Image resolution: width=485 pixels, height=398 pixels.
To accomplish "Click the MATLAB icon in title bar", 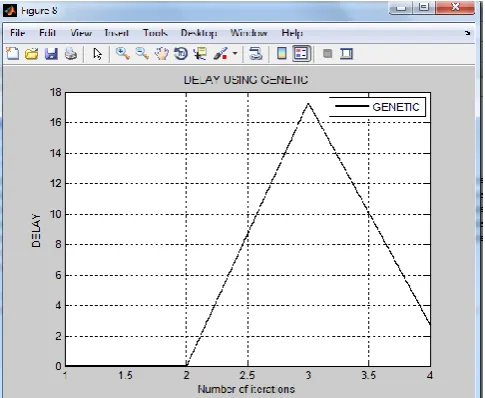I will 10,10.
